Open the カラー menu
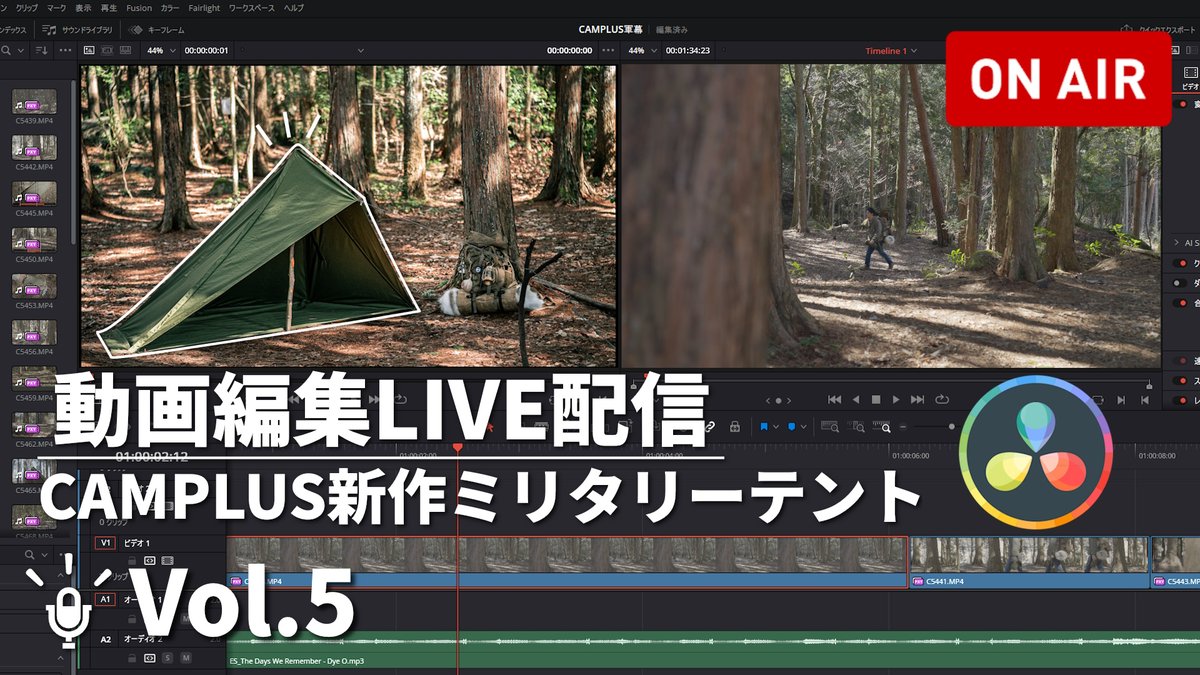This screenshot has width=1200, height=675. [170, 8]
